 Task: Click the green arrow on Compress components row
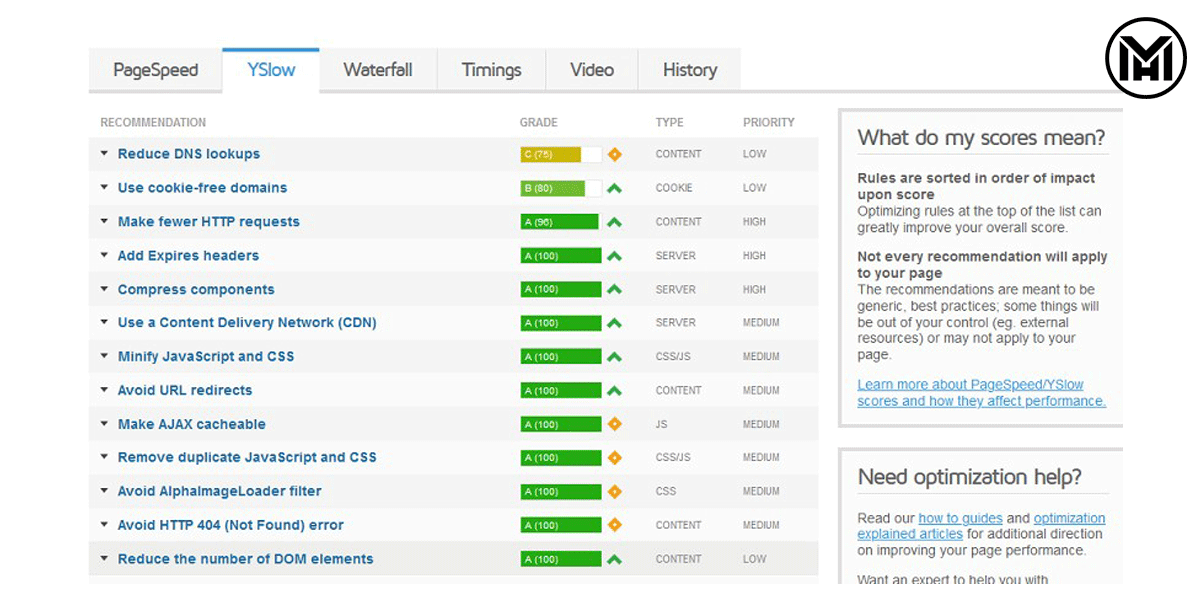614,289
